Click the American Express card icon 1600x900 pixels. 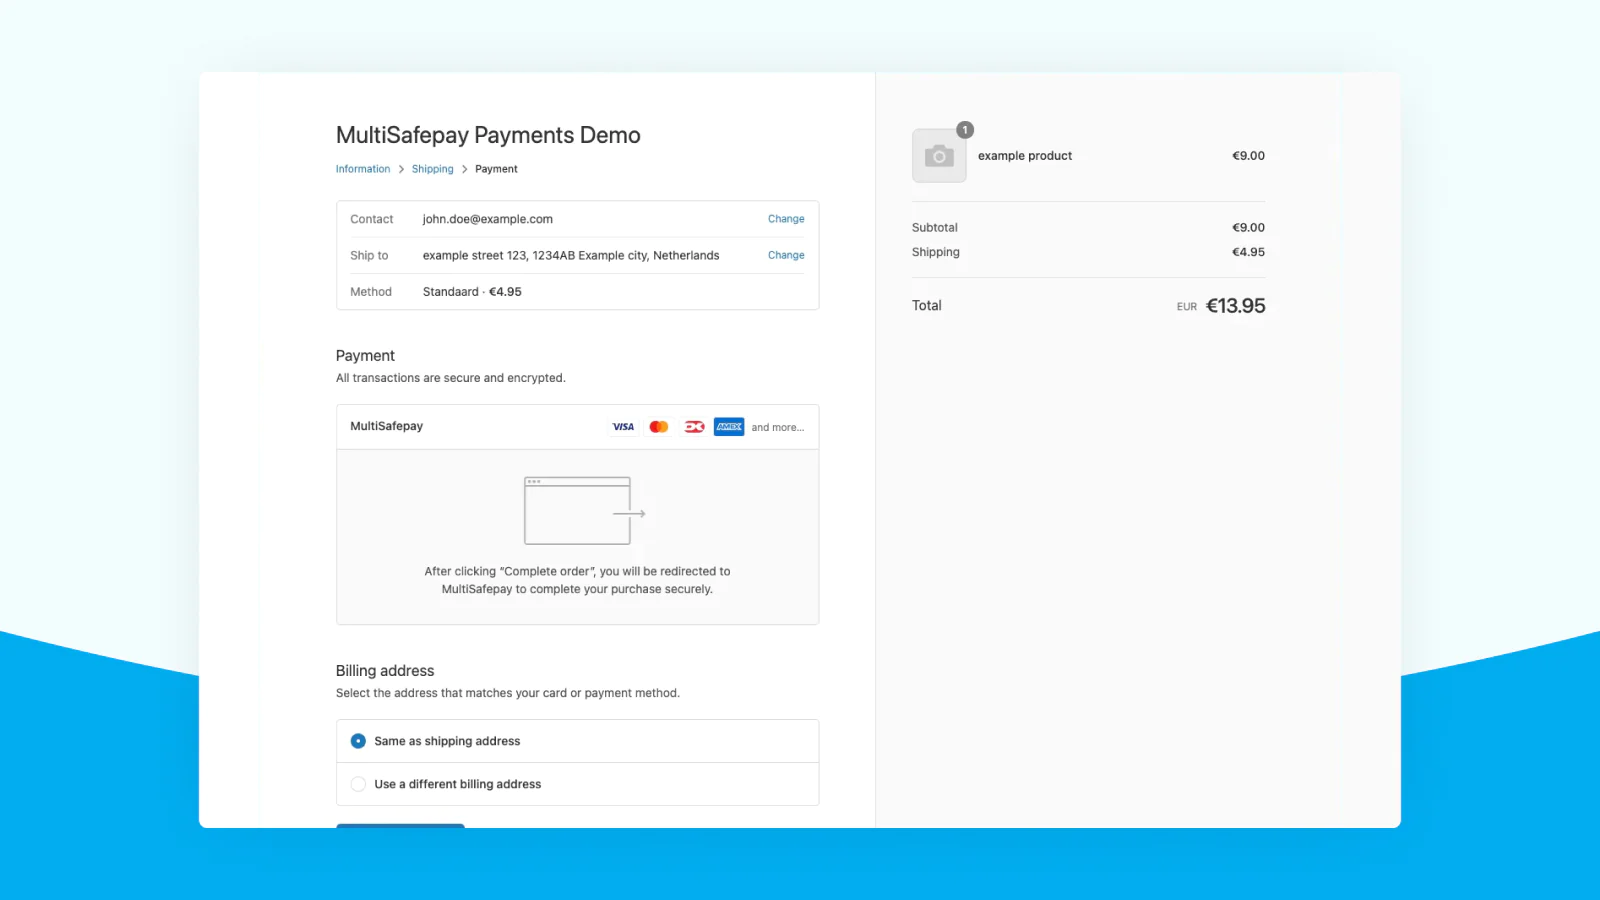tap(729, 427)
